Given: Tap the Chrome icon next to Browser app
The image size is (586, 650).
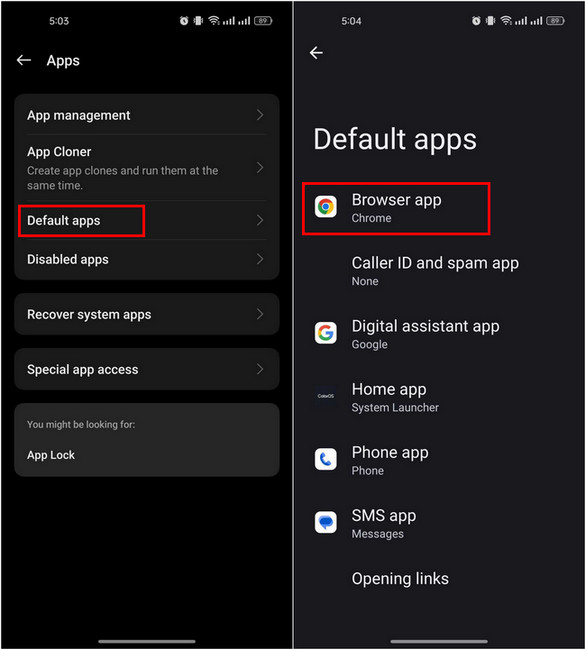Looking at the screenshot, I should click(326, 206).
